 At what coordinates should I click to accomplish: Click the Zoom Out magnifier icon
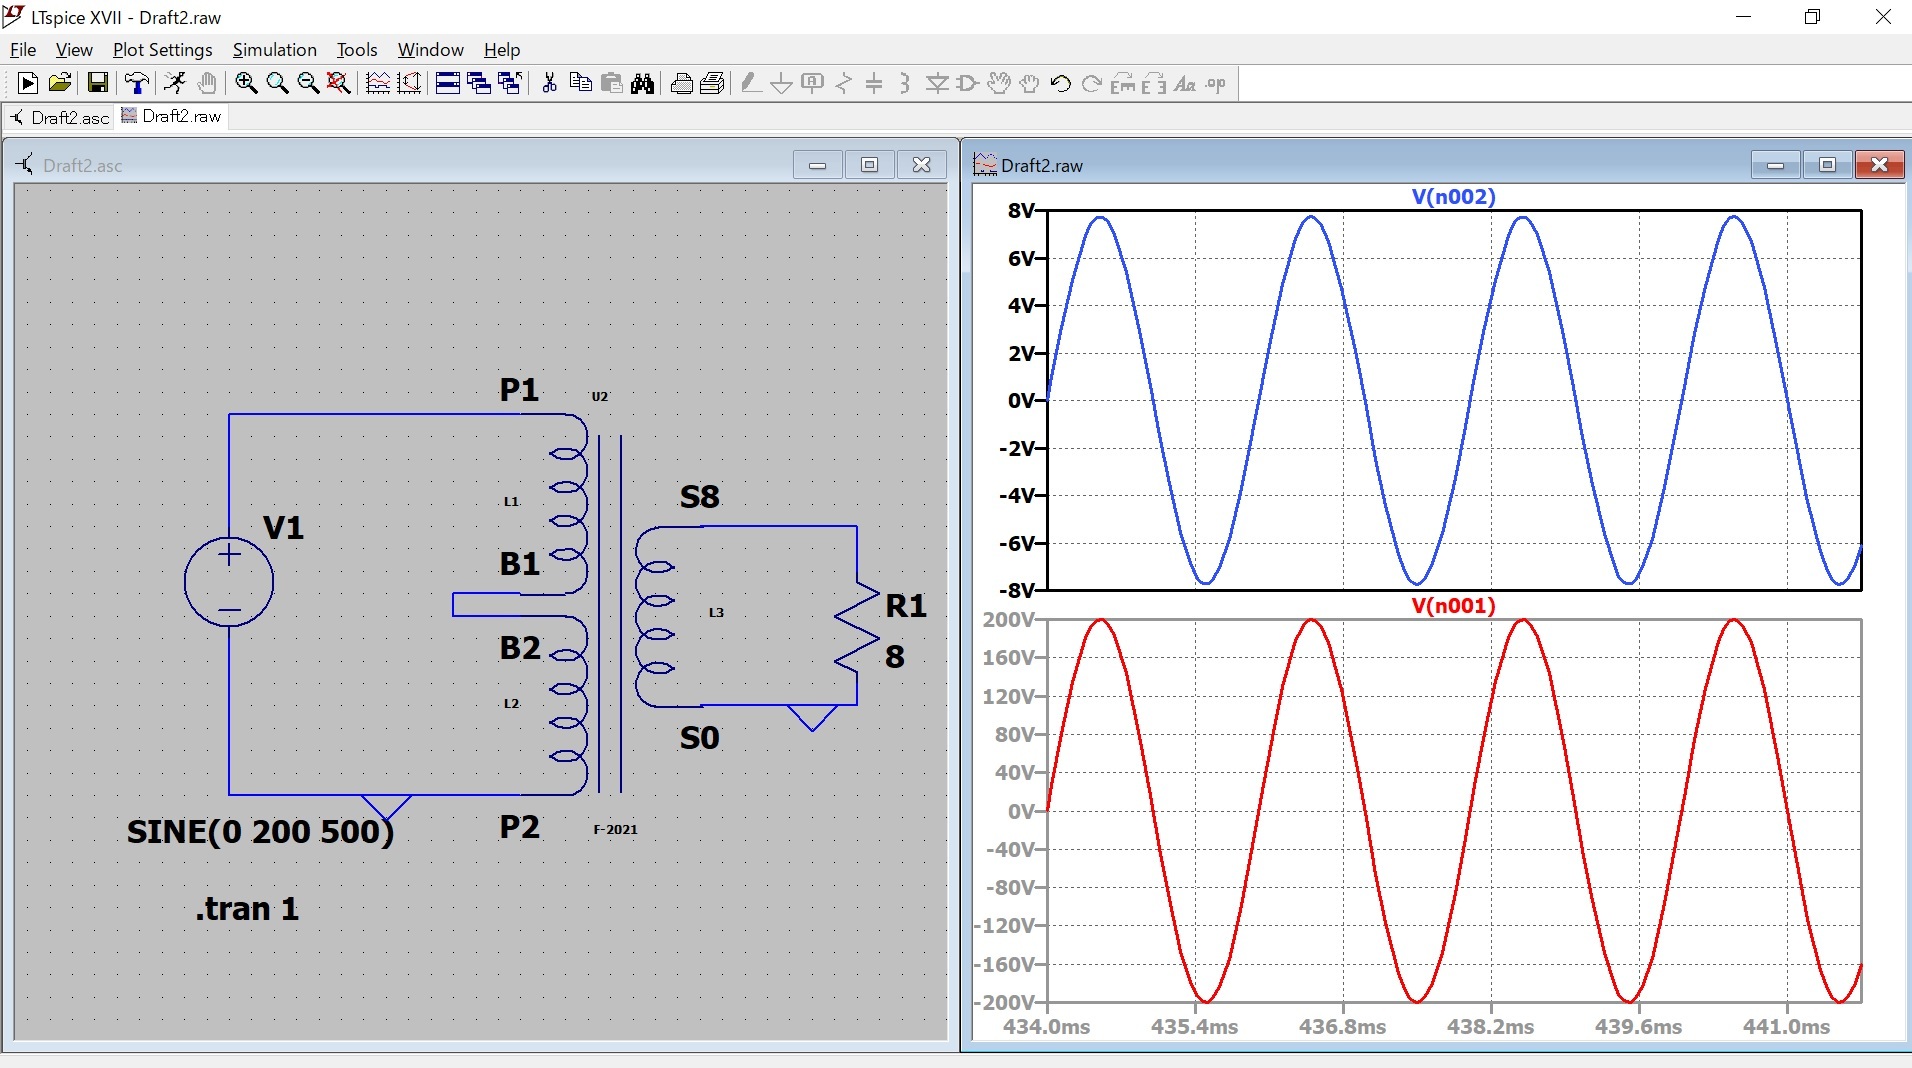(308, 84)
